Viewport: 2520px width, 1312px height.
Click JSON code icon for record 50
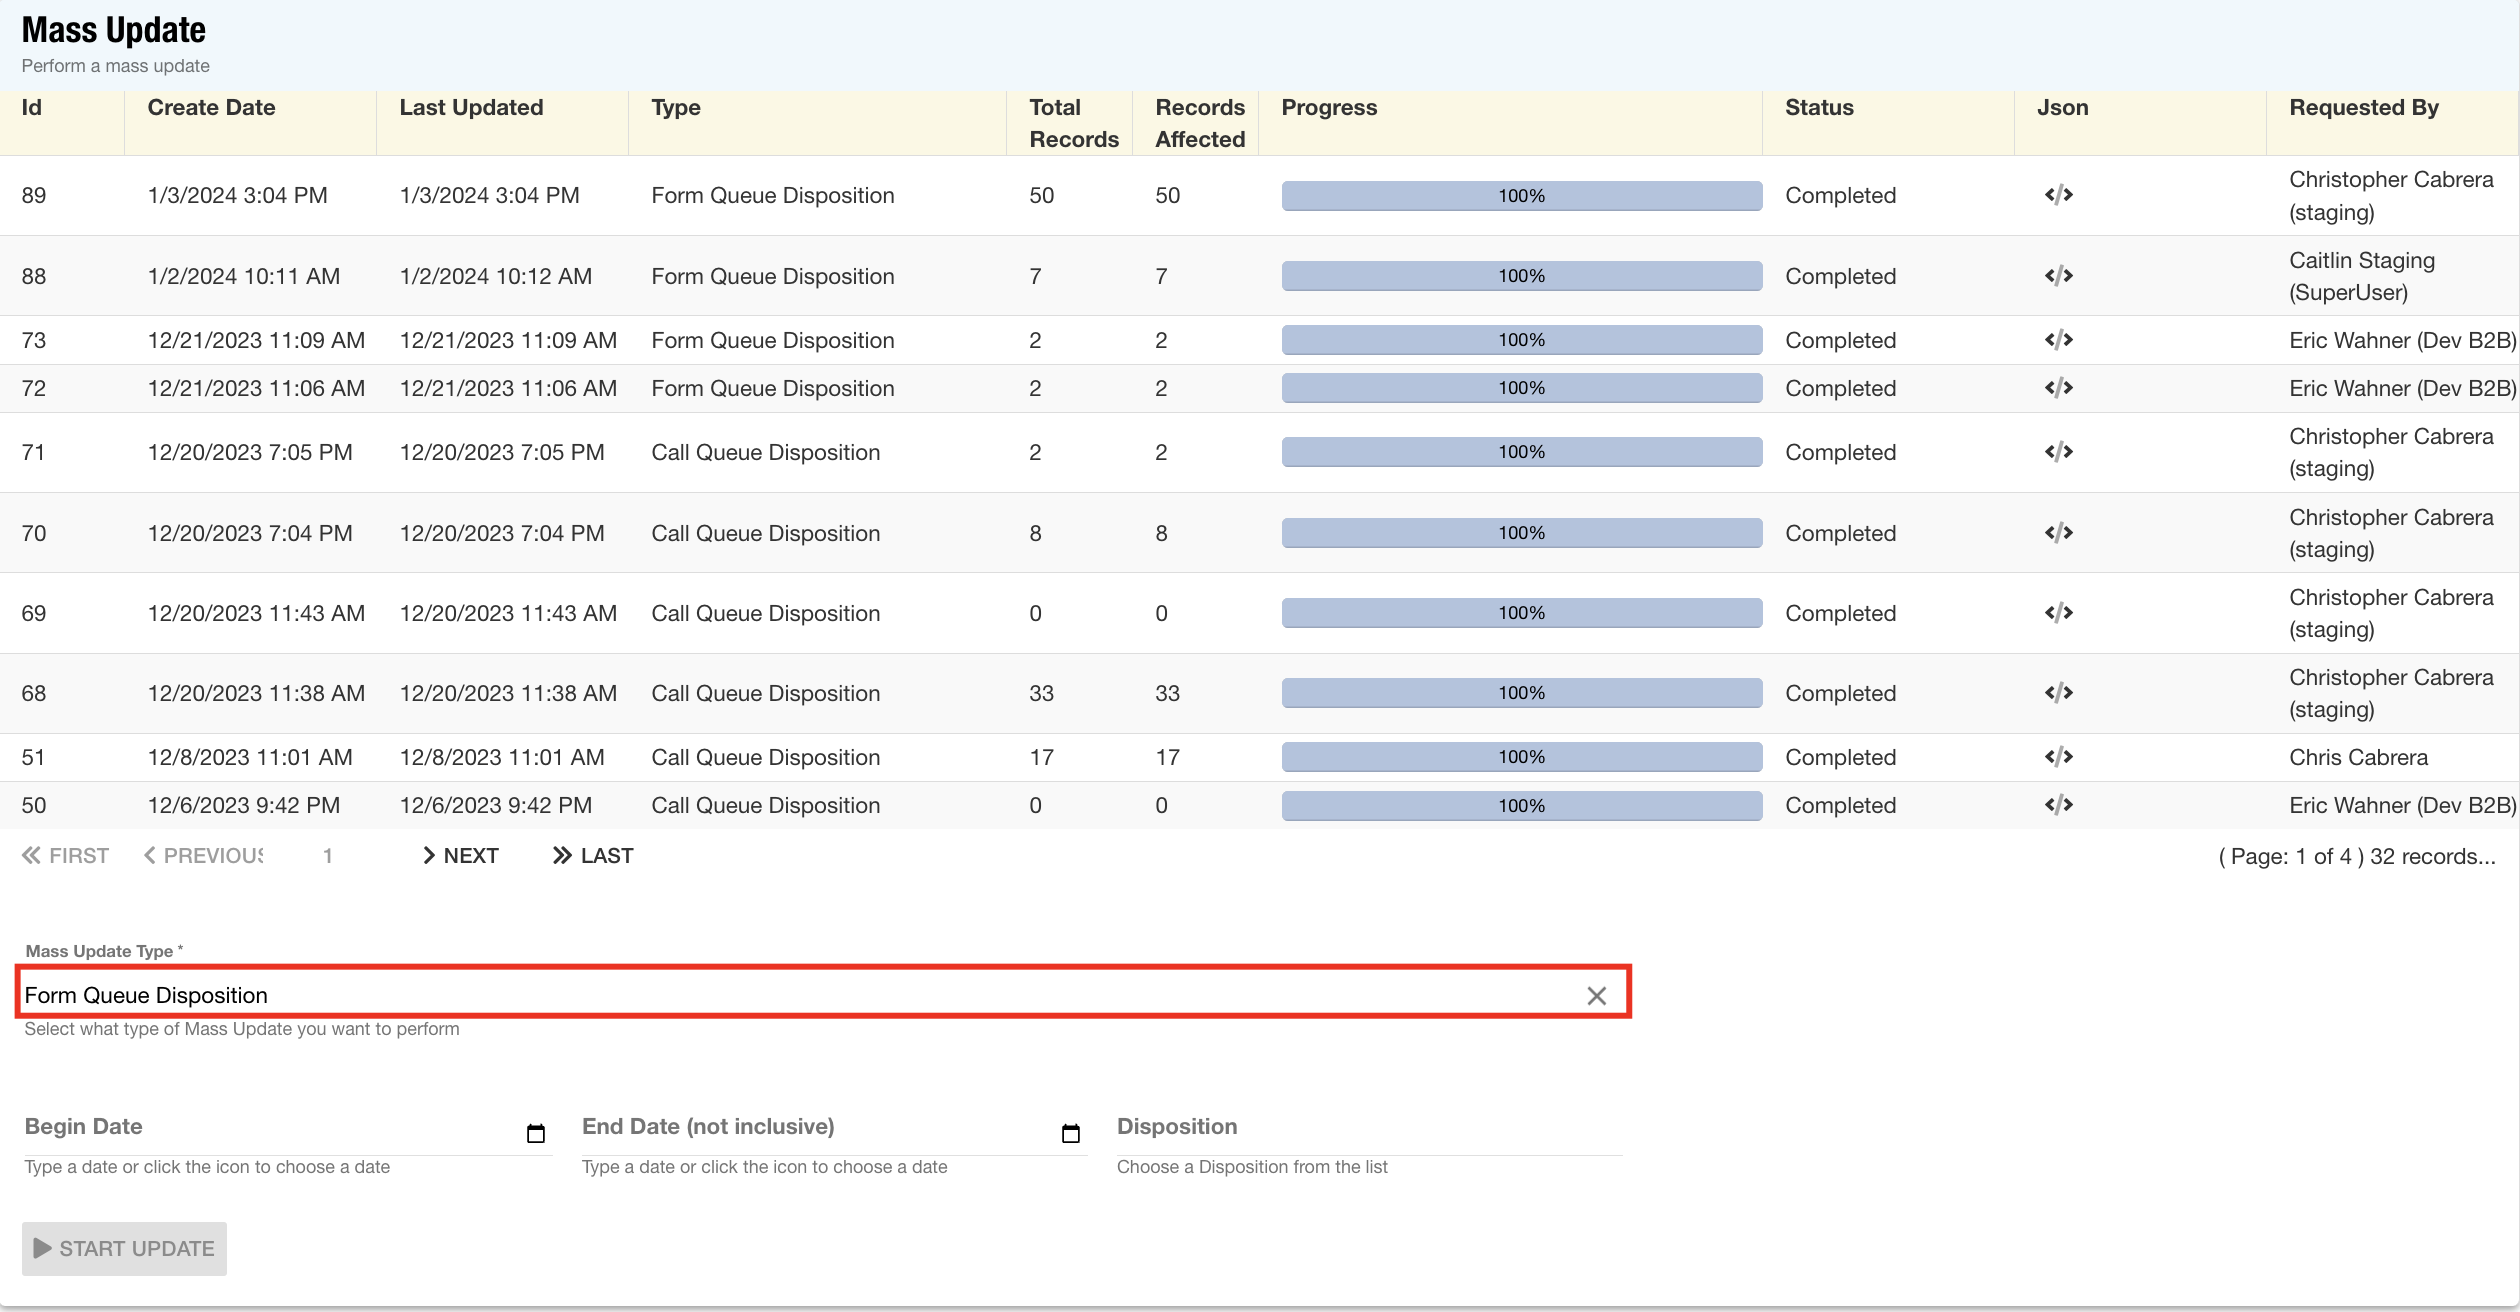click(2058, 805)
